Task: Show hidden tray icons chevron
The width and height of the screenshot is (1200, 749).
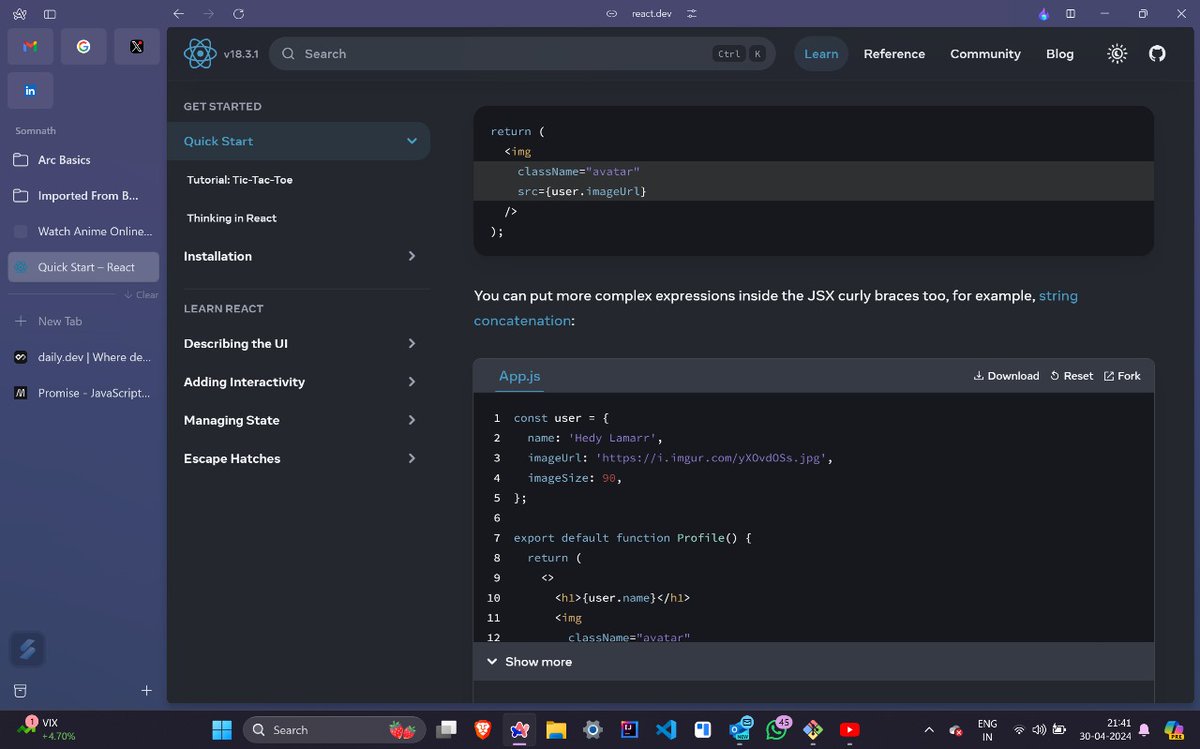Action: point(928,730)
